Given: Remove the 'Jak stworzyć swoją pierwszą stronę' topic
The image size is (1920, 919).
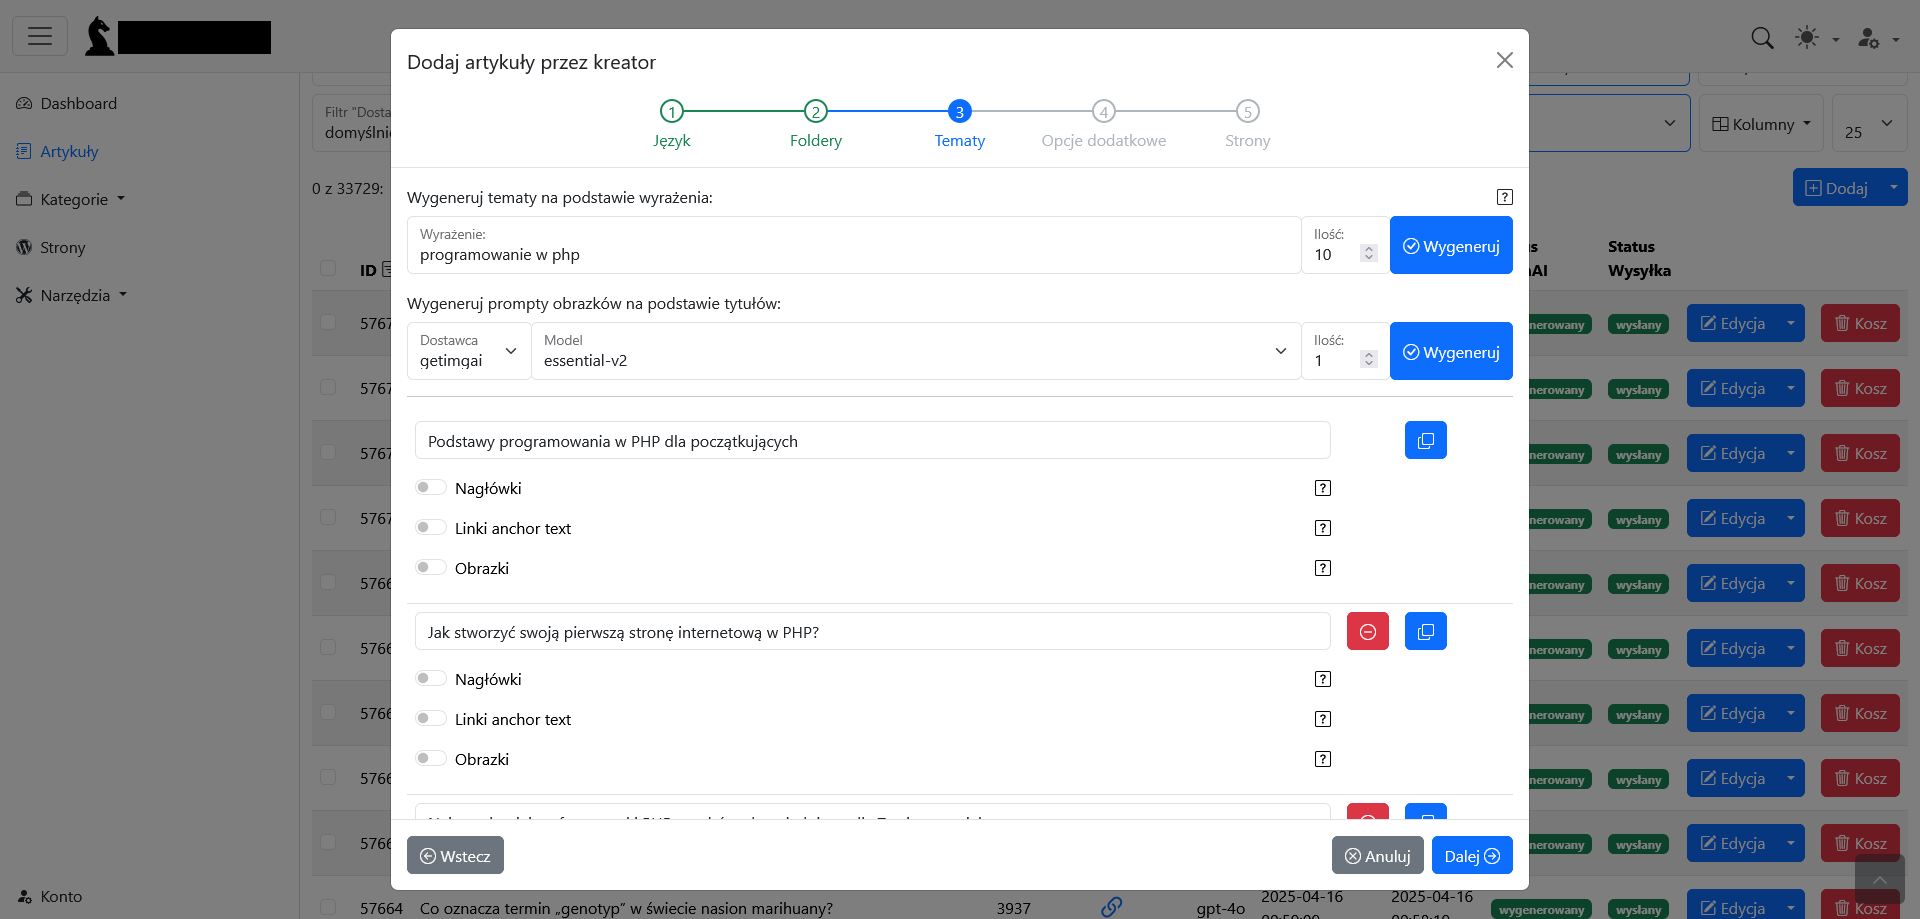Looking at the screenshot, I should coord(1367,631).
